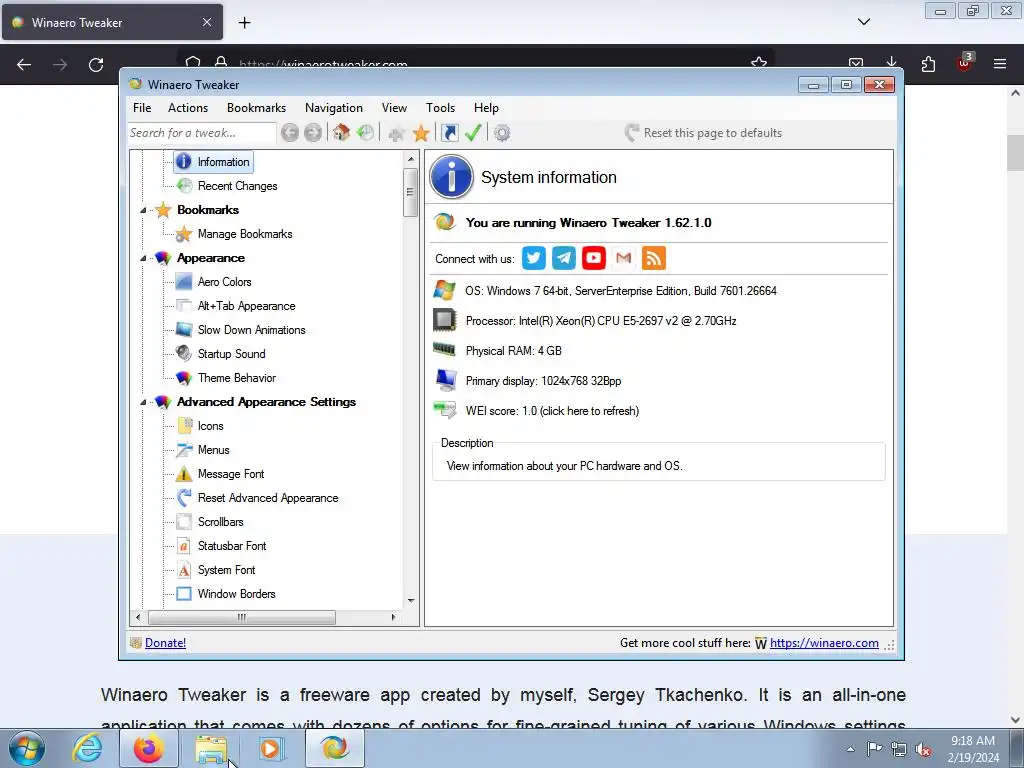Click the Donate! link

(x=165, y=643)
